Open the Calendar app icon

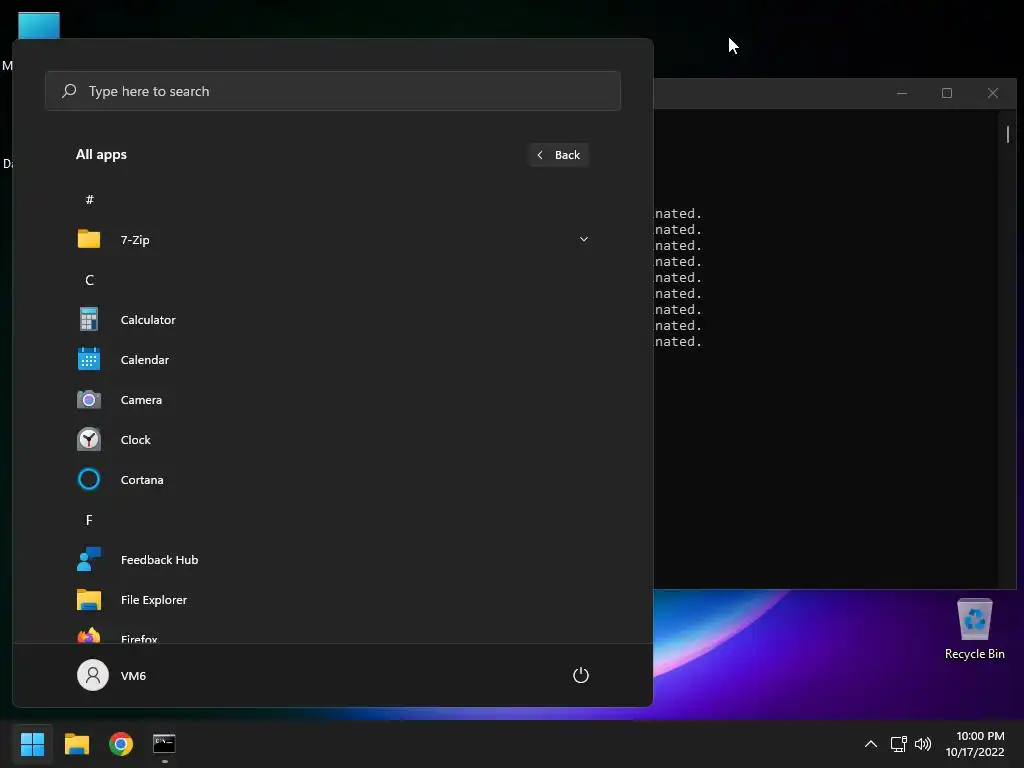(89, 359)
